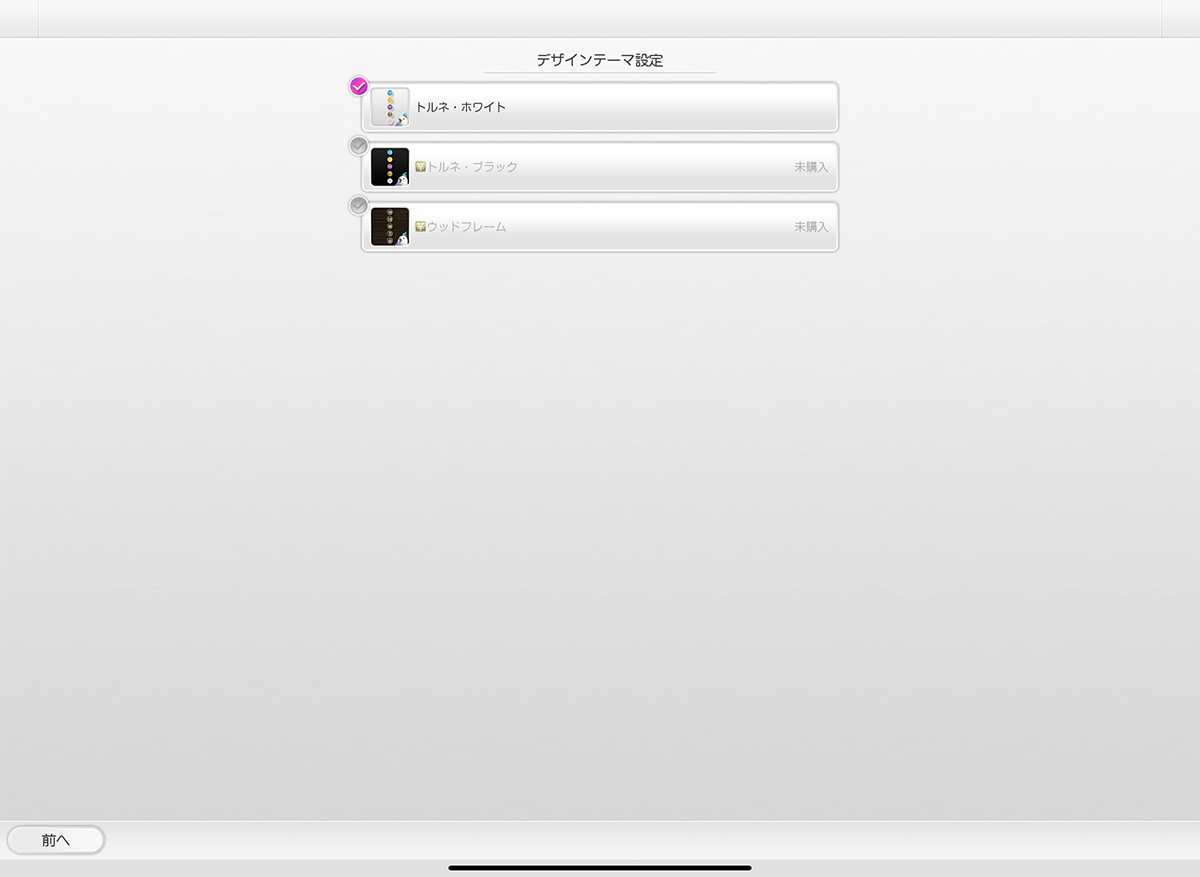The height and width of the screenshot is (877, 1200).
Task: Go back with the 前へ button
Action: [x=56, y=840]
